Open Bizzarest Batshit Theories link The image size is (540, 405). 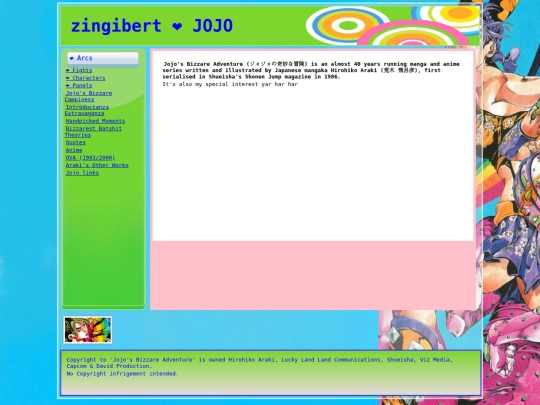[x=93, y=132]
